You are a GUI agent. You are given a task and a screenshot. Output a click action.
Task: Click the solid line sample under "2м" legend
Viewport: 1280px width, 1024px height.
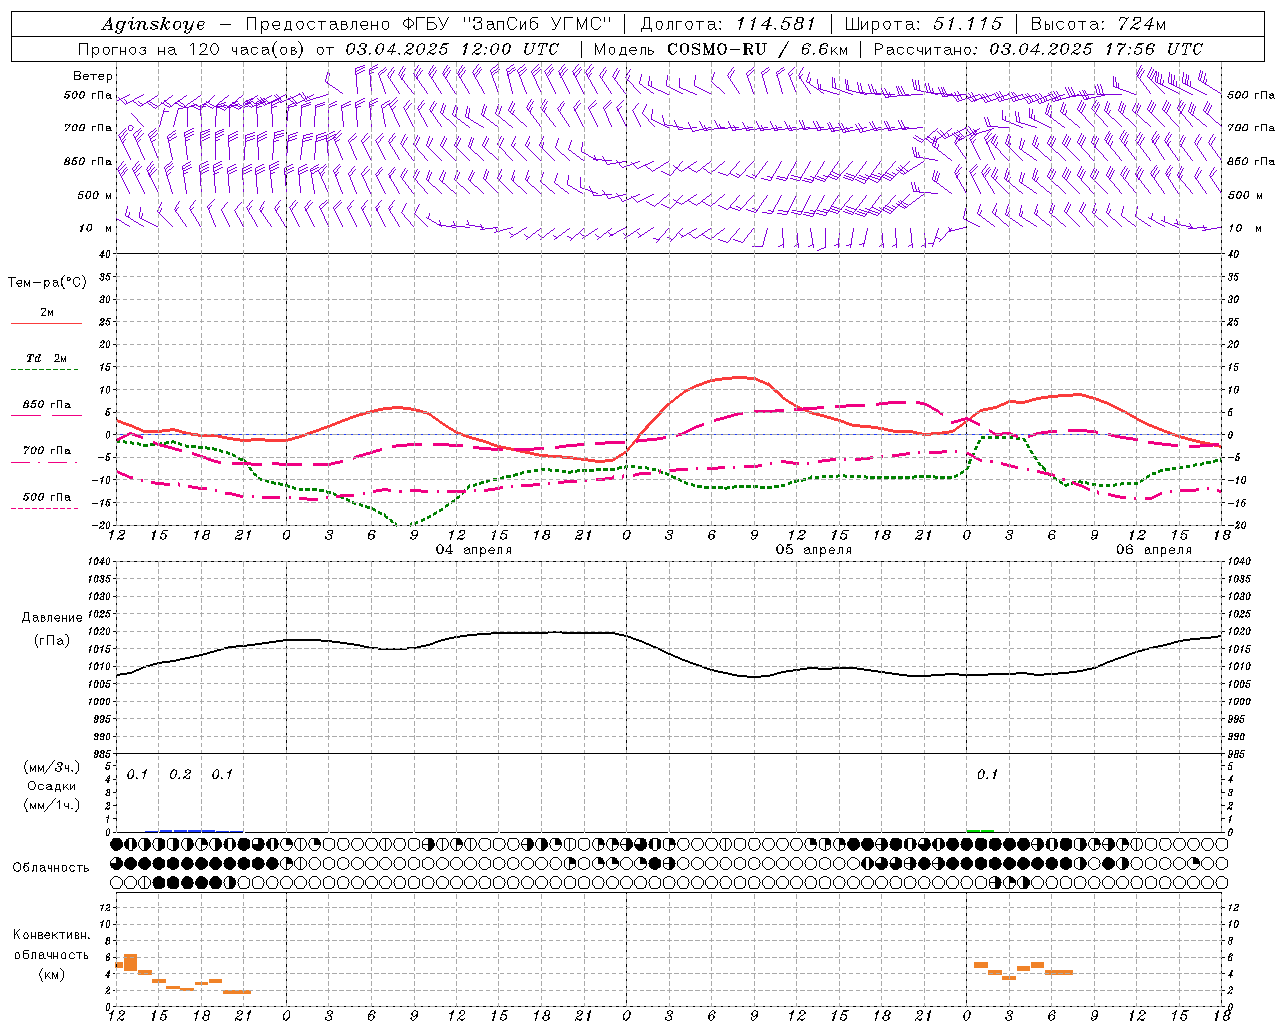(46, 324)
